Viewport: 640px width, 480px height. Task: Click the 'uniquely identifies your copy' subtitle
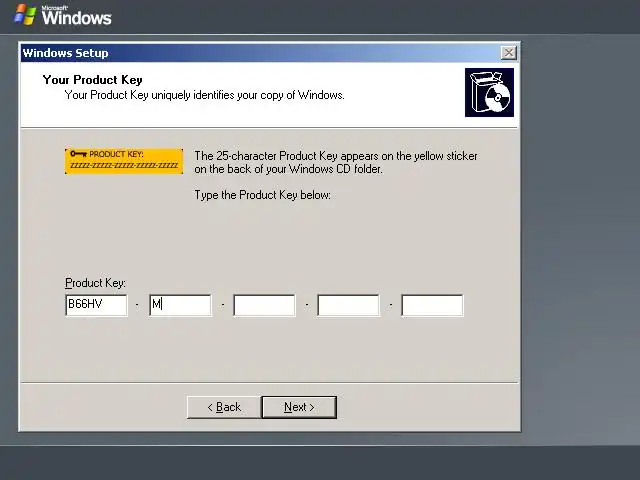[x=204, y=95]
